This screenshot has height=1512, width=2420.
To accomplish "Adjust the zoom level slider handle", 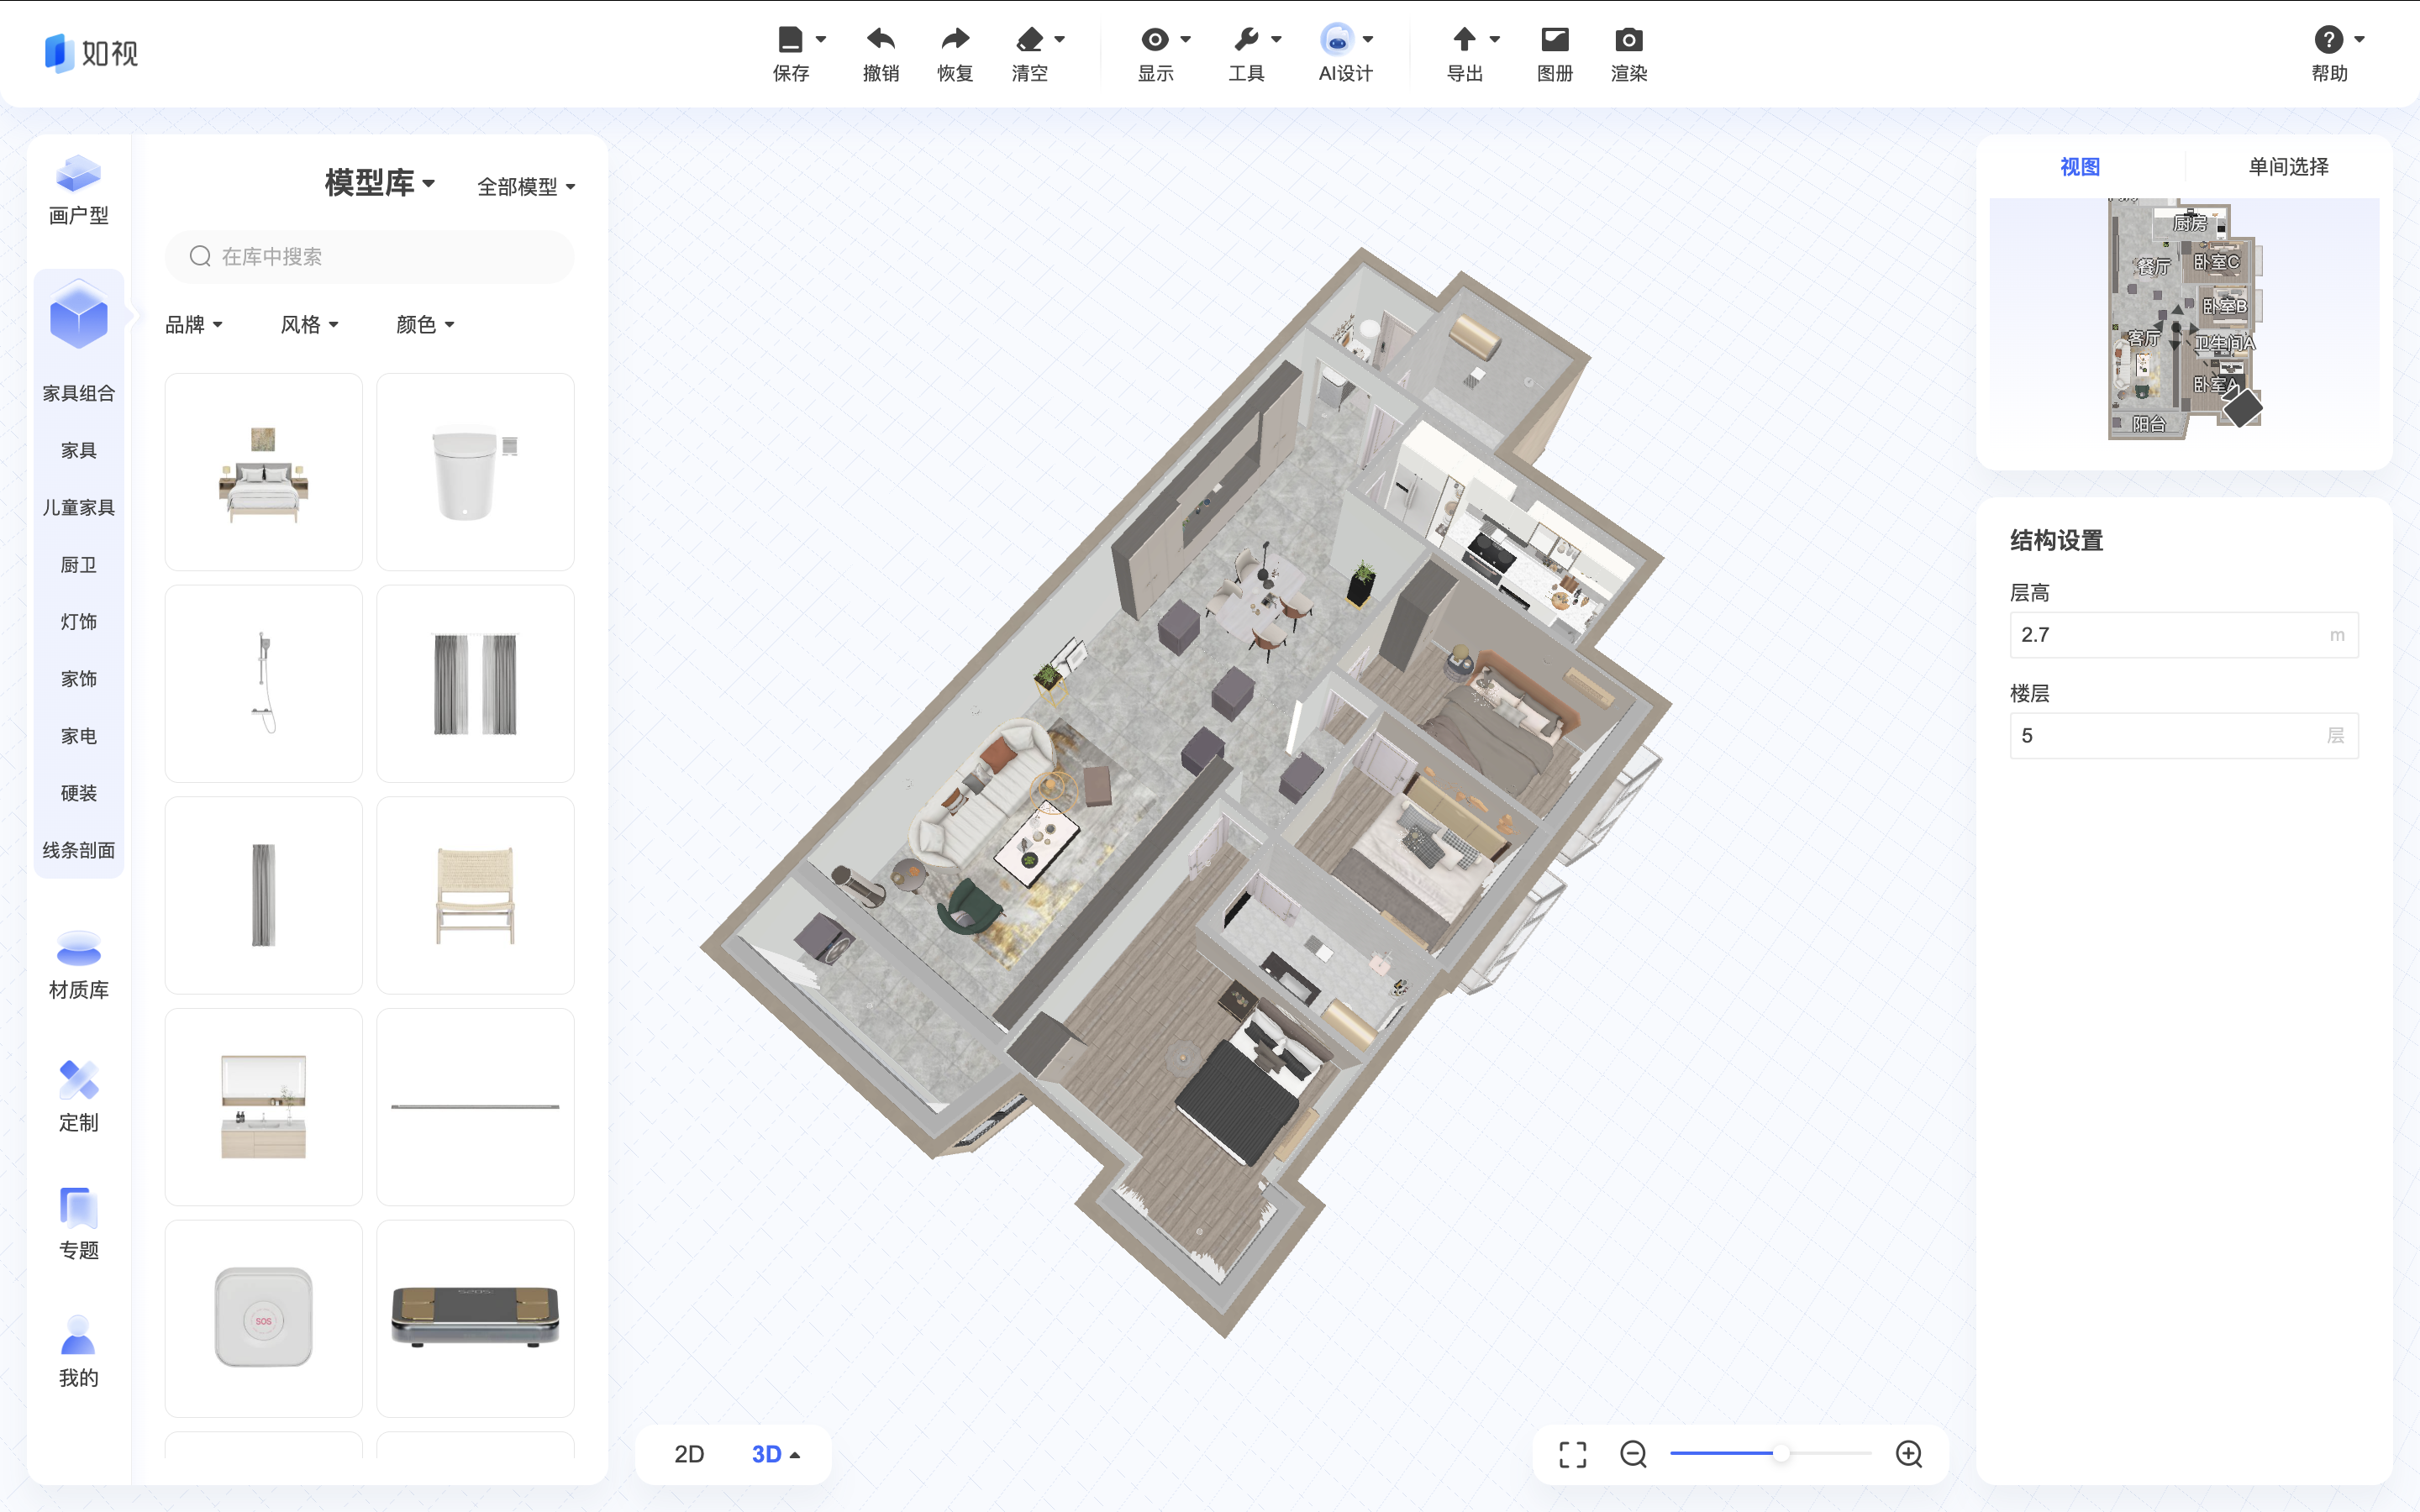I will click(1781, 1454).
